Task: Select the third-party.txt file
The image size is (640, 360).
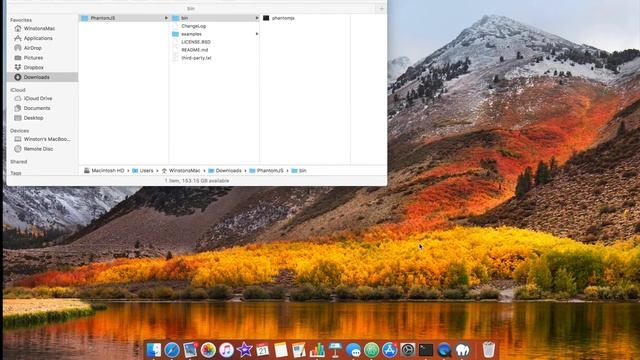Action: [x=196, y=58]
